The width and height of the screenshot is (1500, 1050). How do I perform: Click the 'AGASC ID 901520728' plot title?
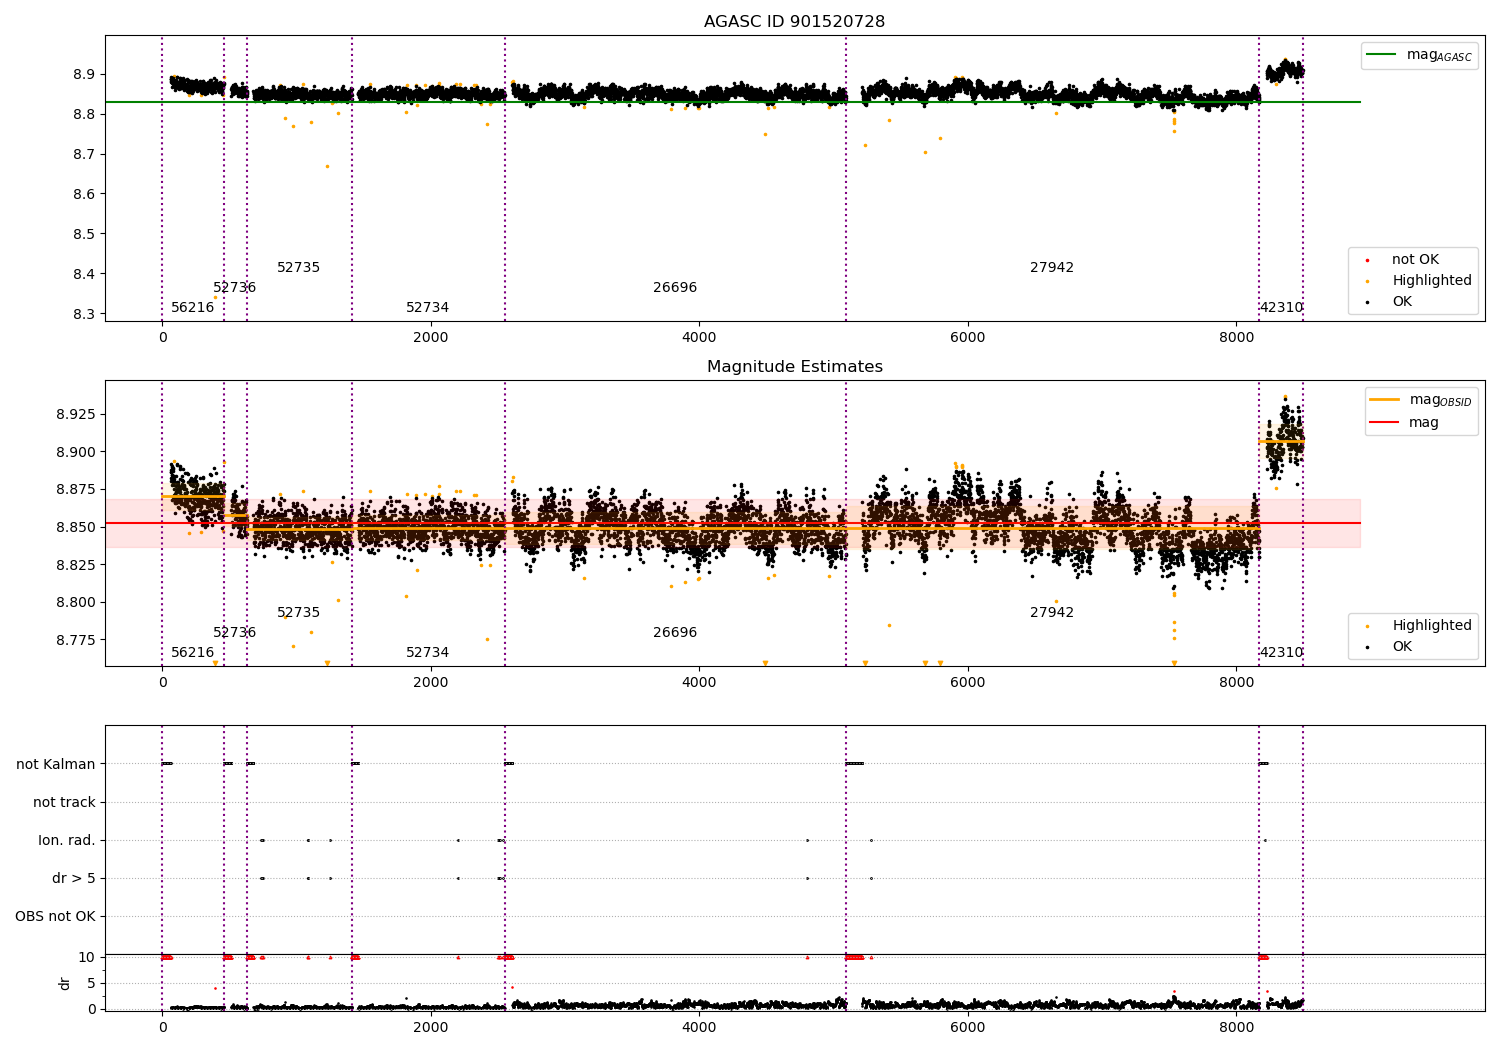pos(794,22)
